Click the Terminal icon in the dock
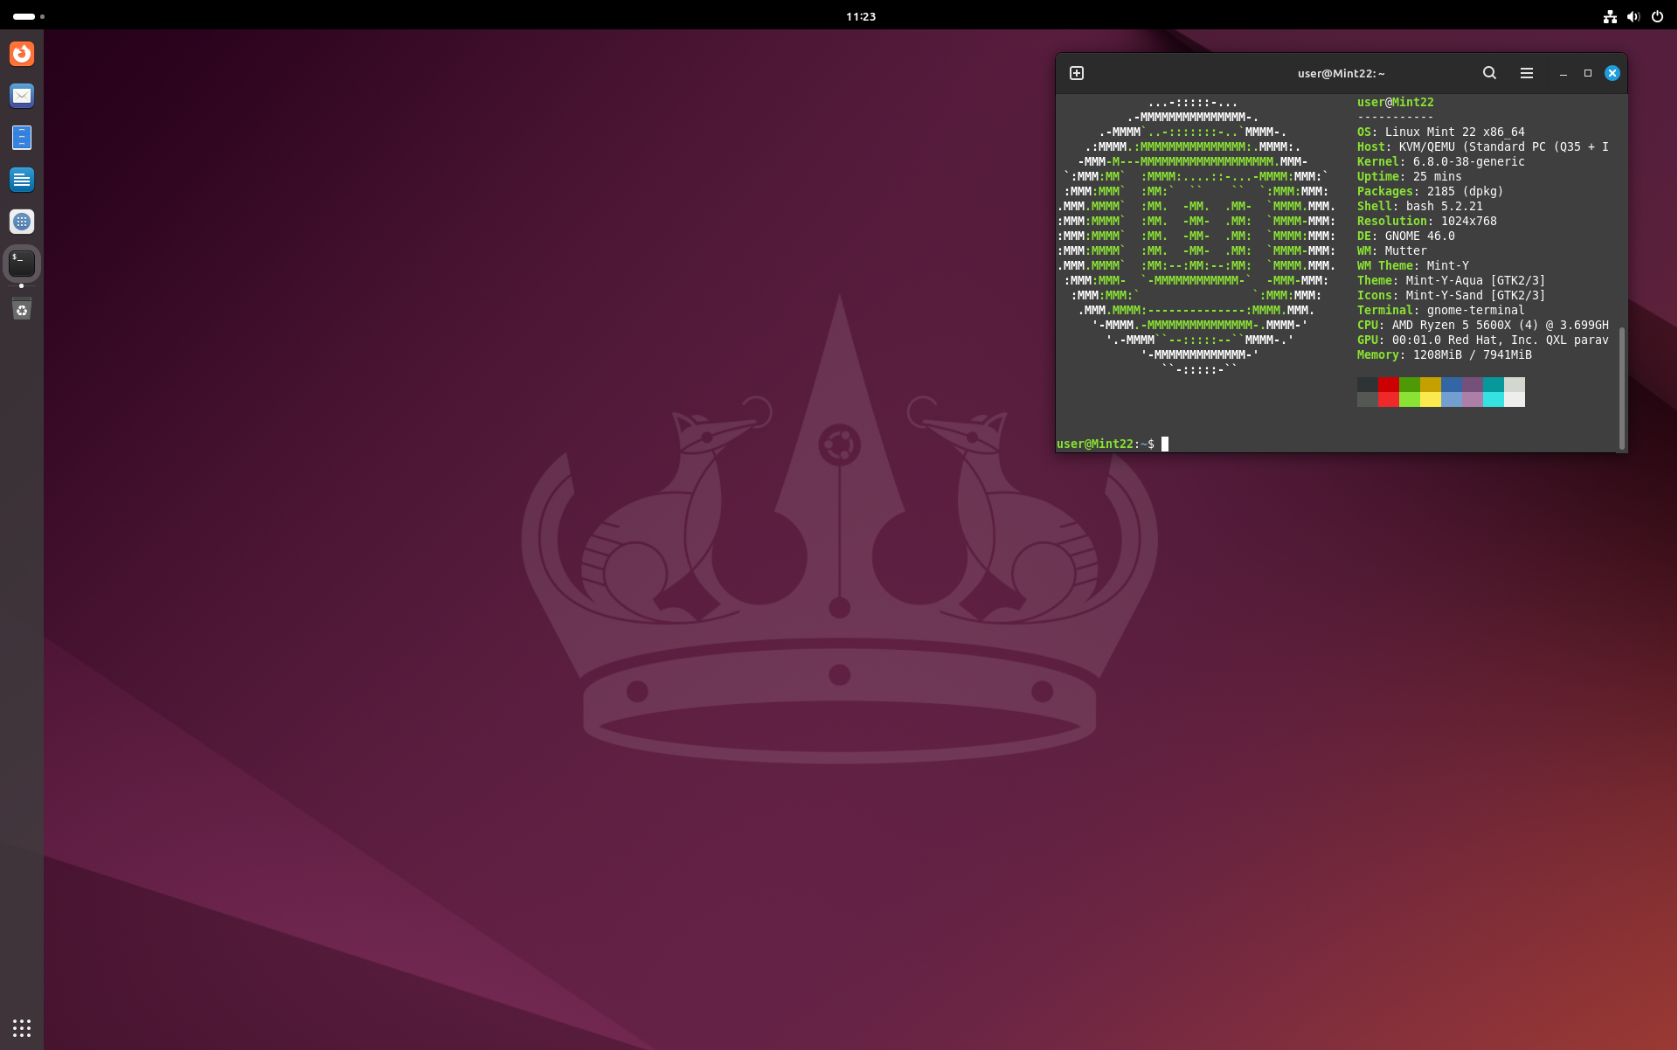The image size is (1677, 1050). (22, 263)
